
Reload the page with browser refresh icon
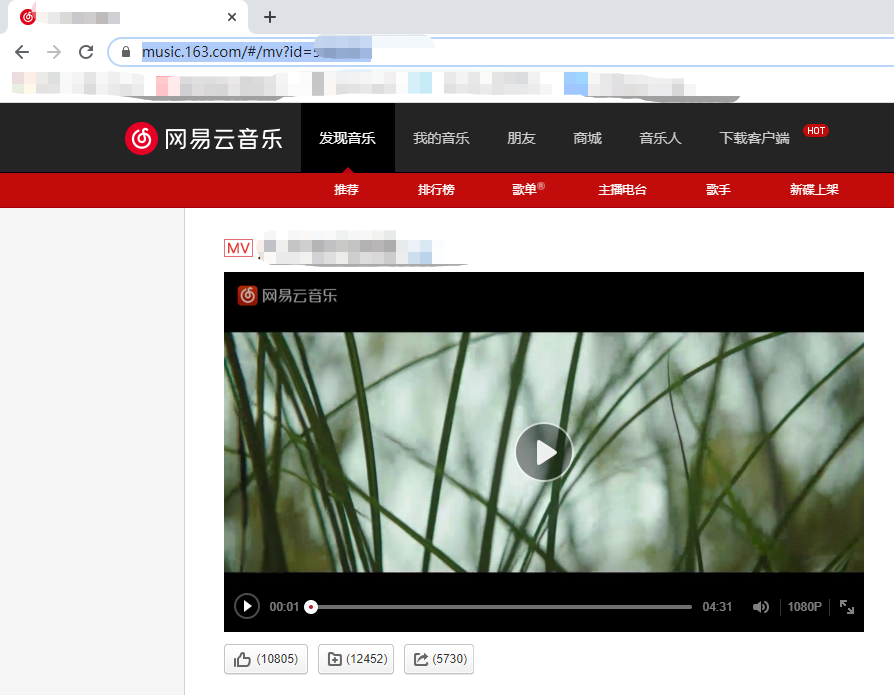86,52
